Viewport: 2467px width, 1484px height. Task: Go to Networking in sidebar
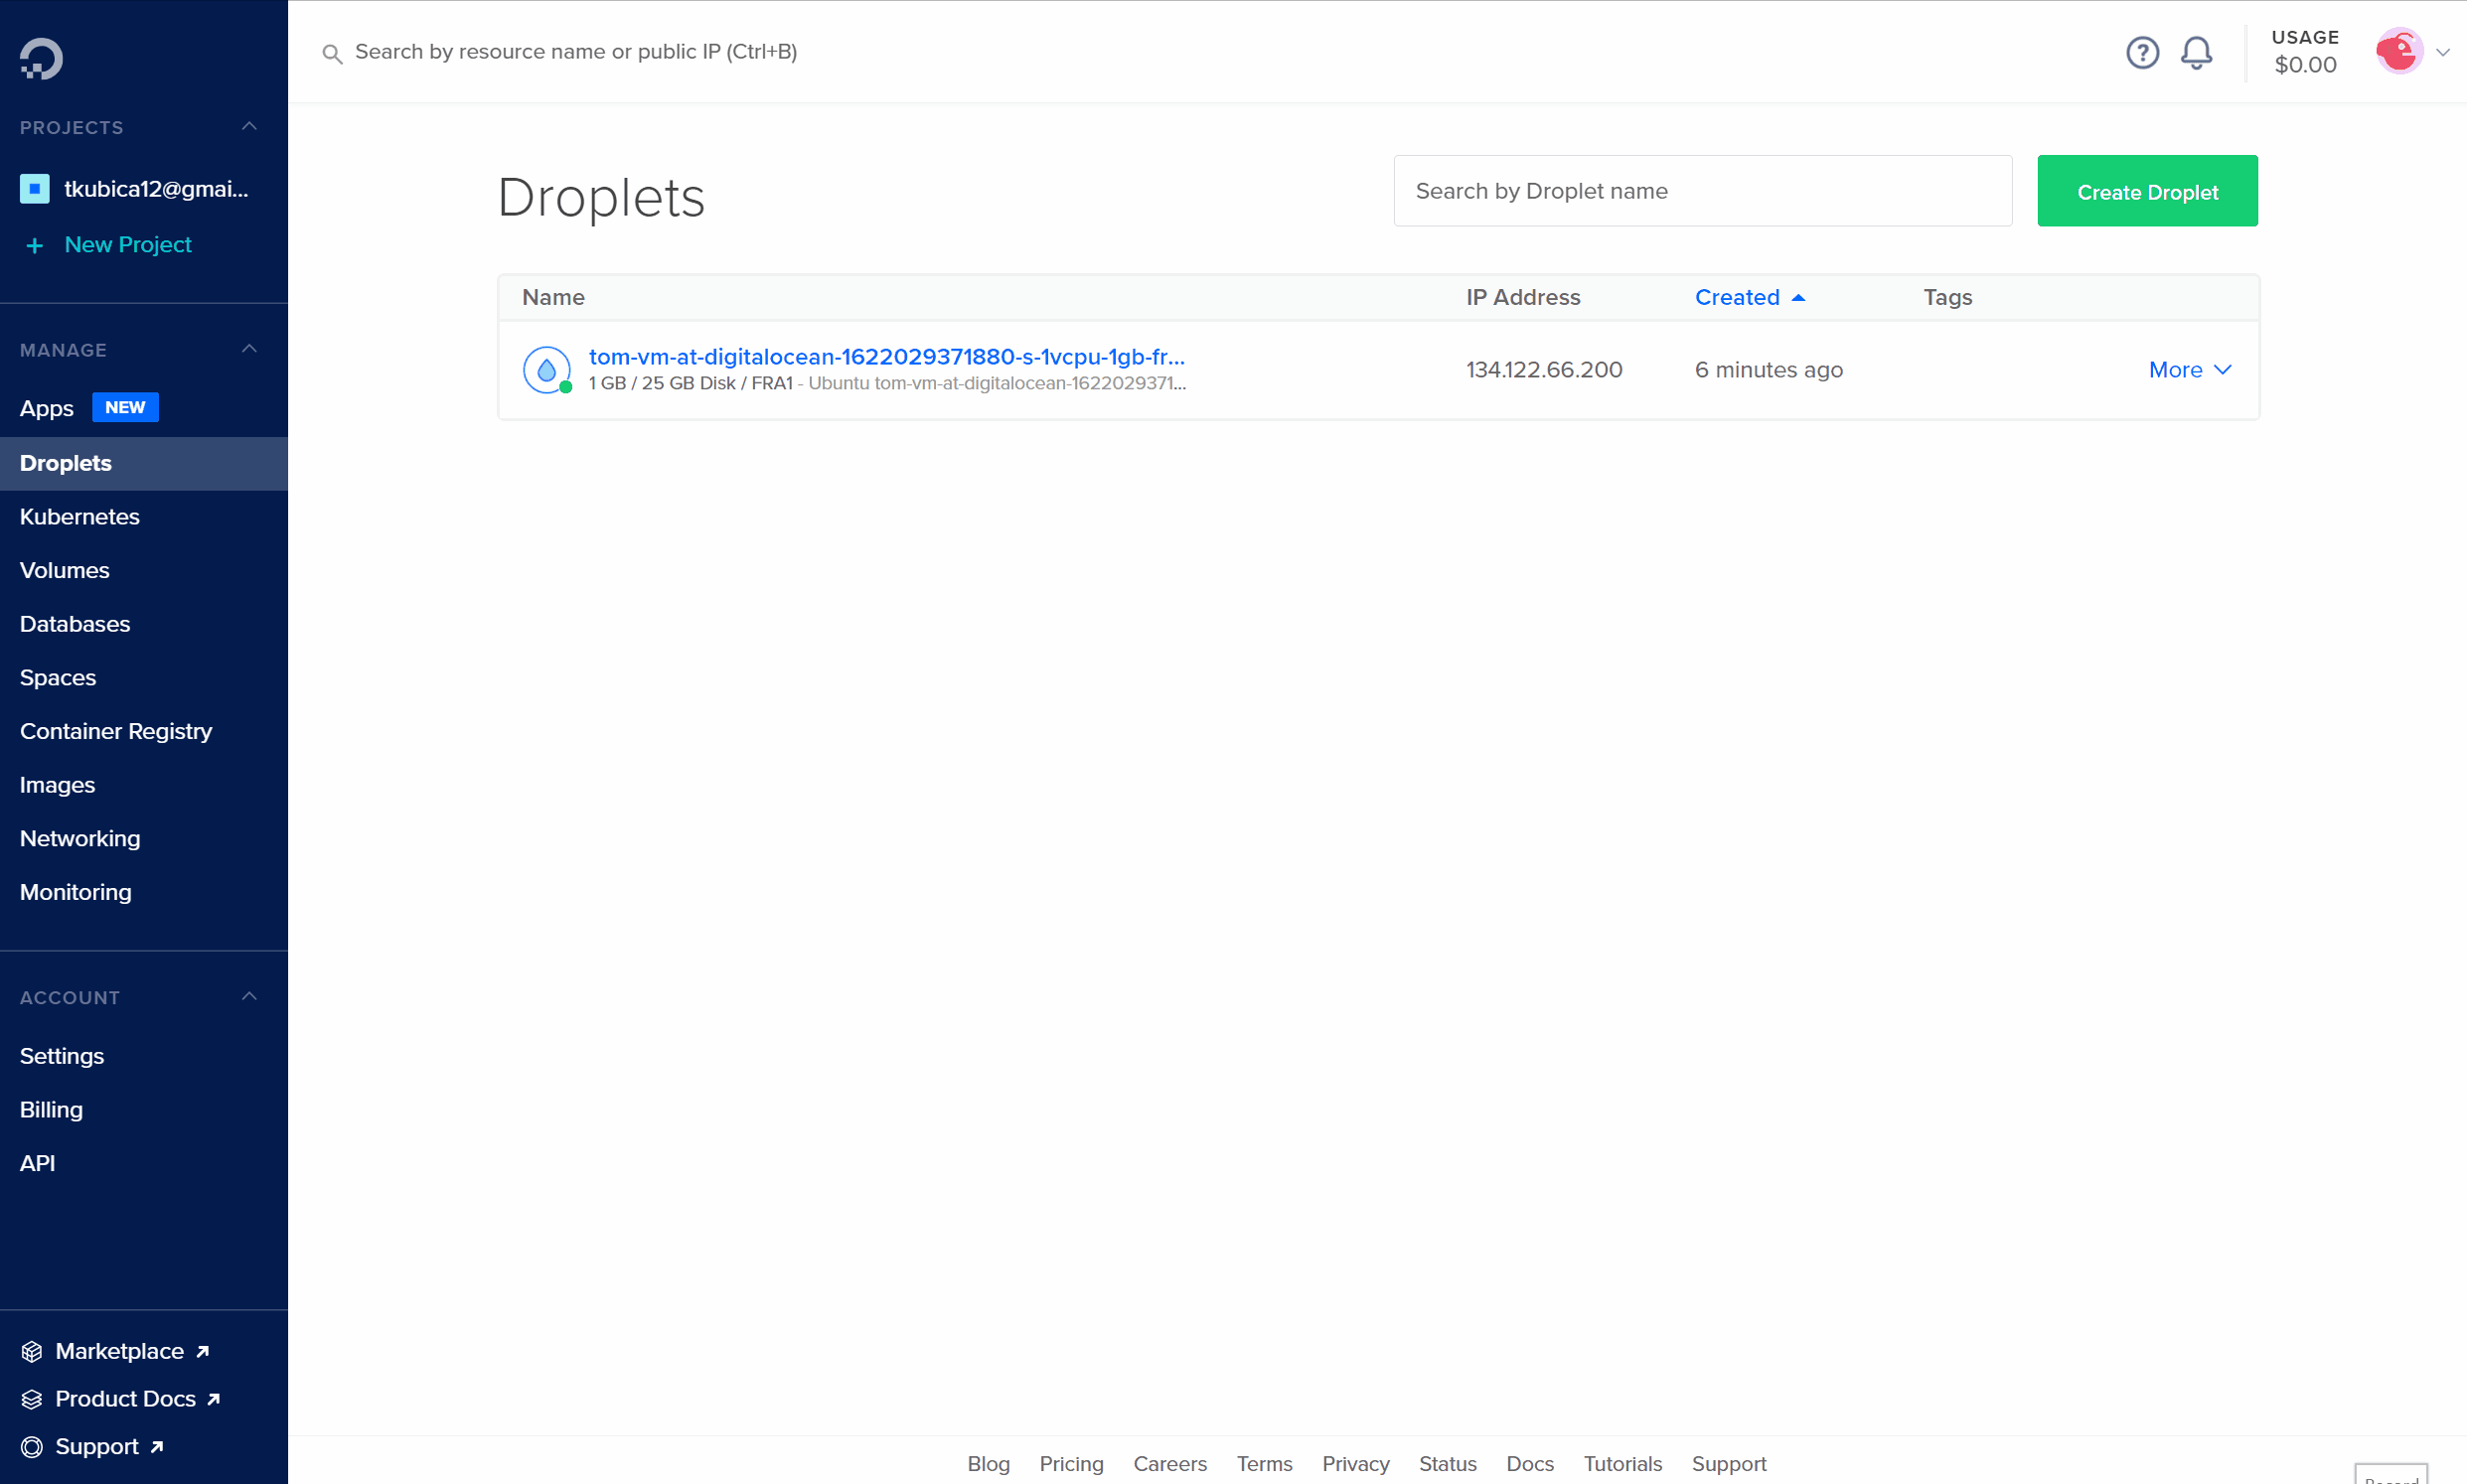point(80,838)
